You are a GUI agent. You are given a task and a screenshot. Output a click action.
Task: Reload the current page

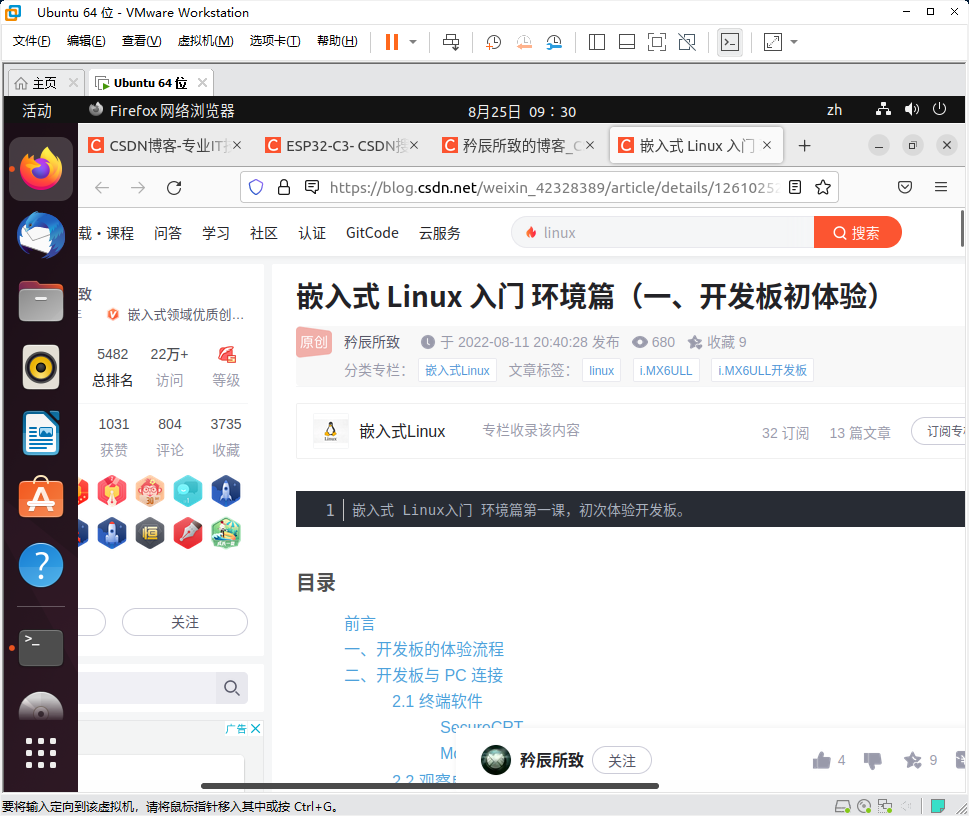(x=174, y=187)
